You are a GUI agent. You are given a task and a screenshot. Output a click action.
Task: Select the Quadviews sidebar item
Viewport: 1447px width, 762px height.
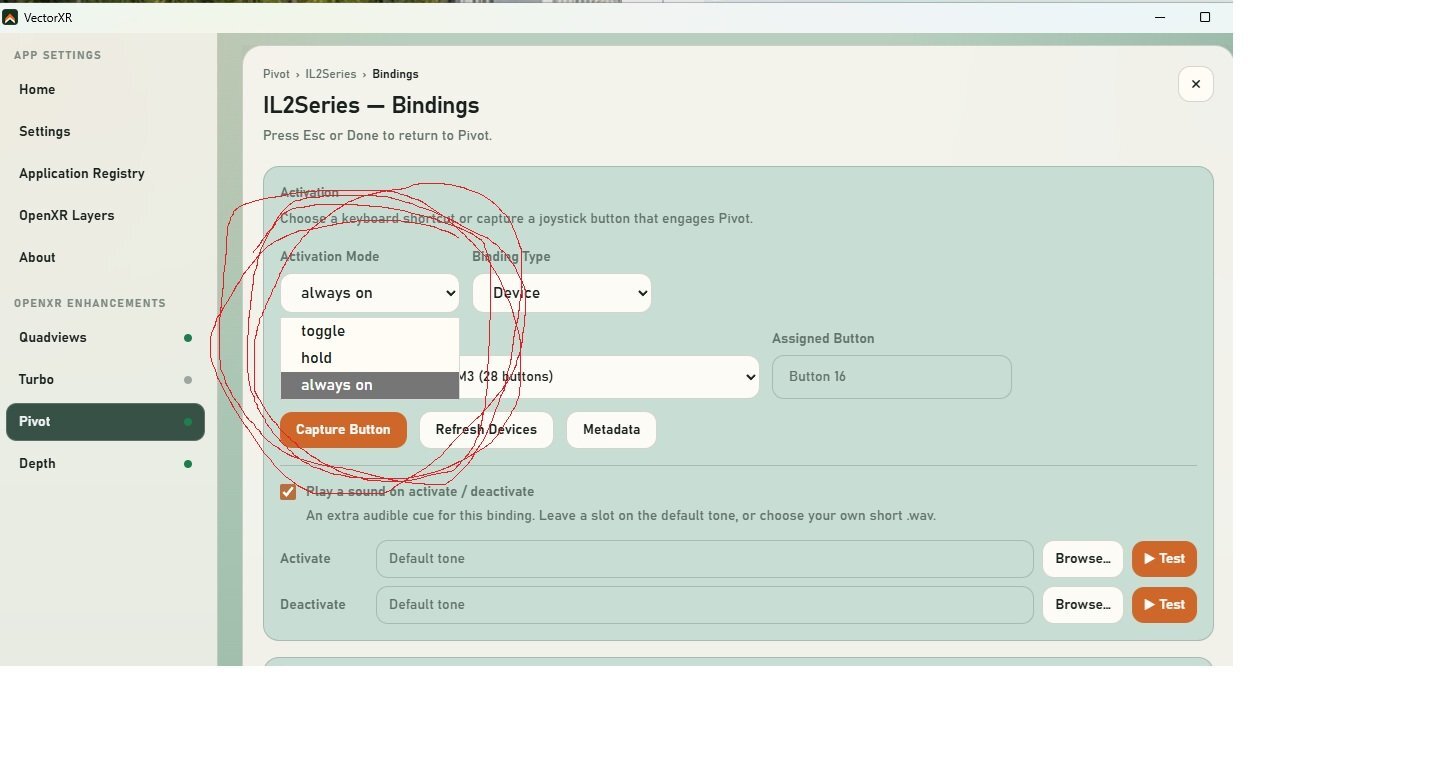click(x=53, y=338)
